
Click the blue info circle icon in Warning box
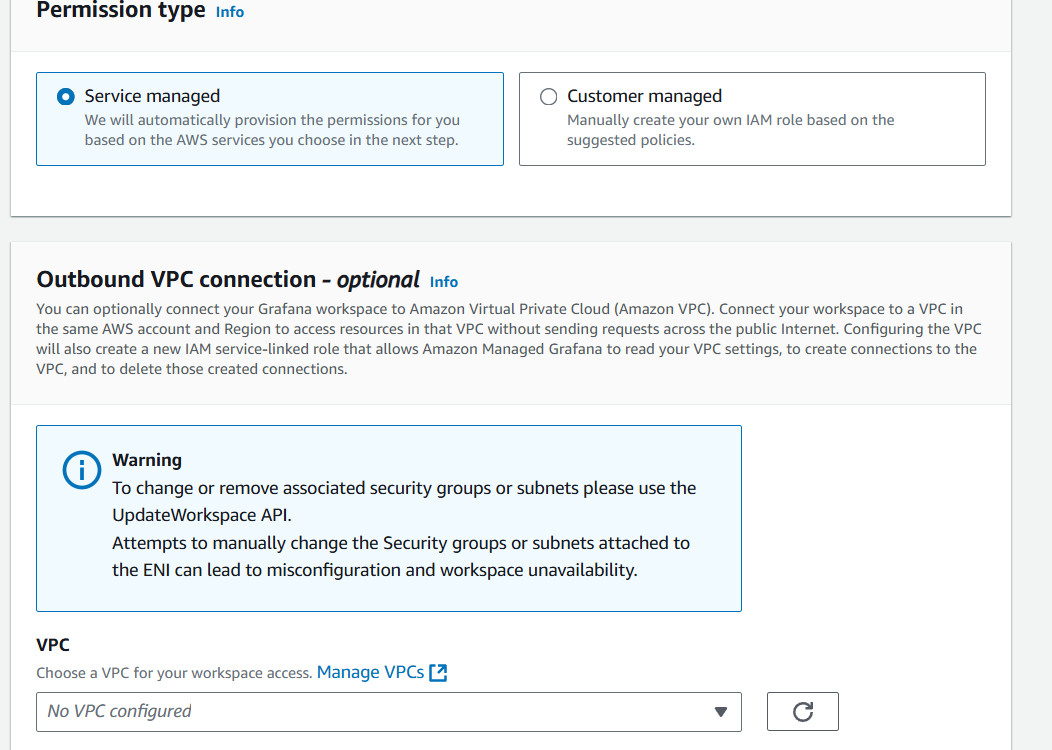tap(82, 470)
